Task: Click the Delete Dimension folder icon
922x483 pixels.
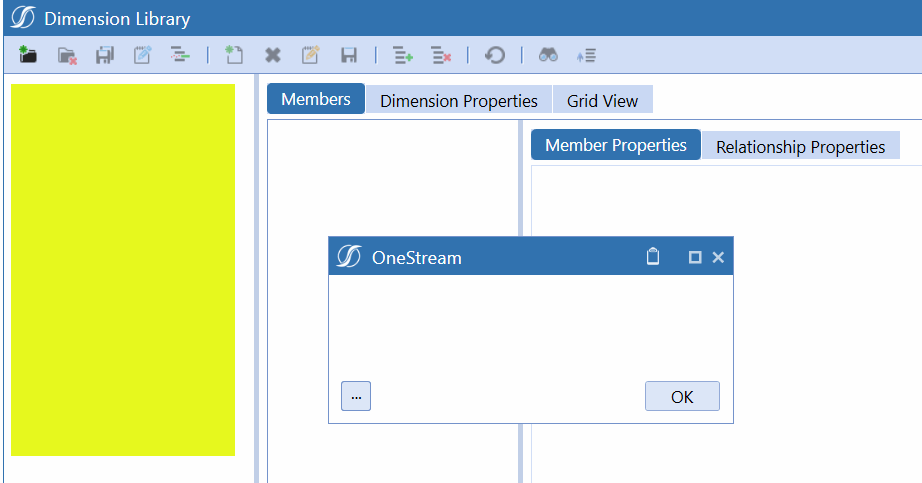Action: (67, 55)
